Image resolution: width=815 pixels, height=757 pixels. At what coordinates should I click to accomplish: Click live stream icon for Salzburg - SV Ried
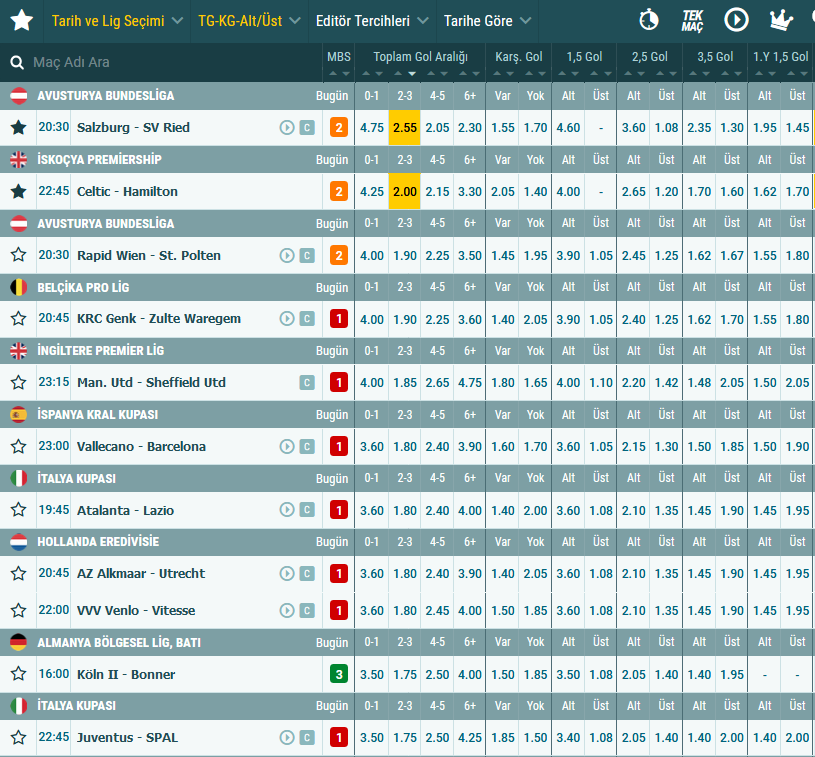[x=287, y=127]
